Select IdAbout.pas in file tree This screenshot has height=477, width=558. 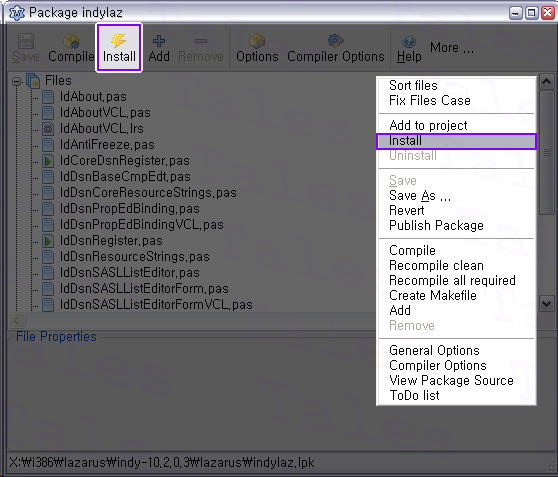(x=93, y=96)
